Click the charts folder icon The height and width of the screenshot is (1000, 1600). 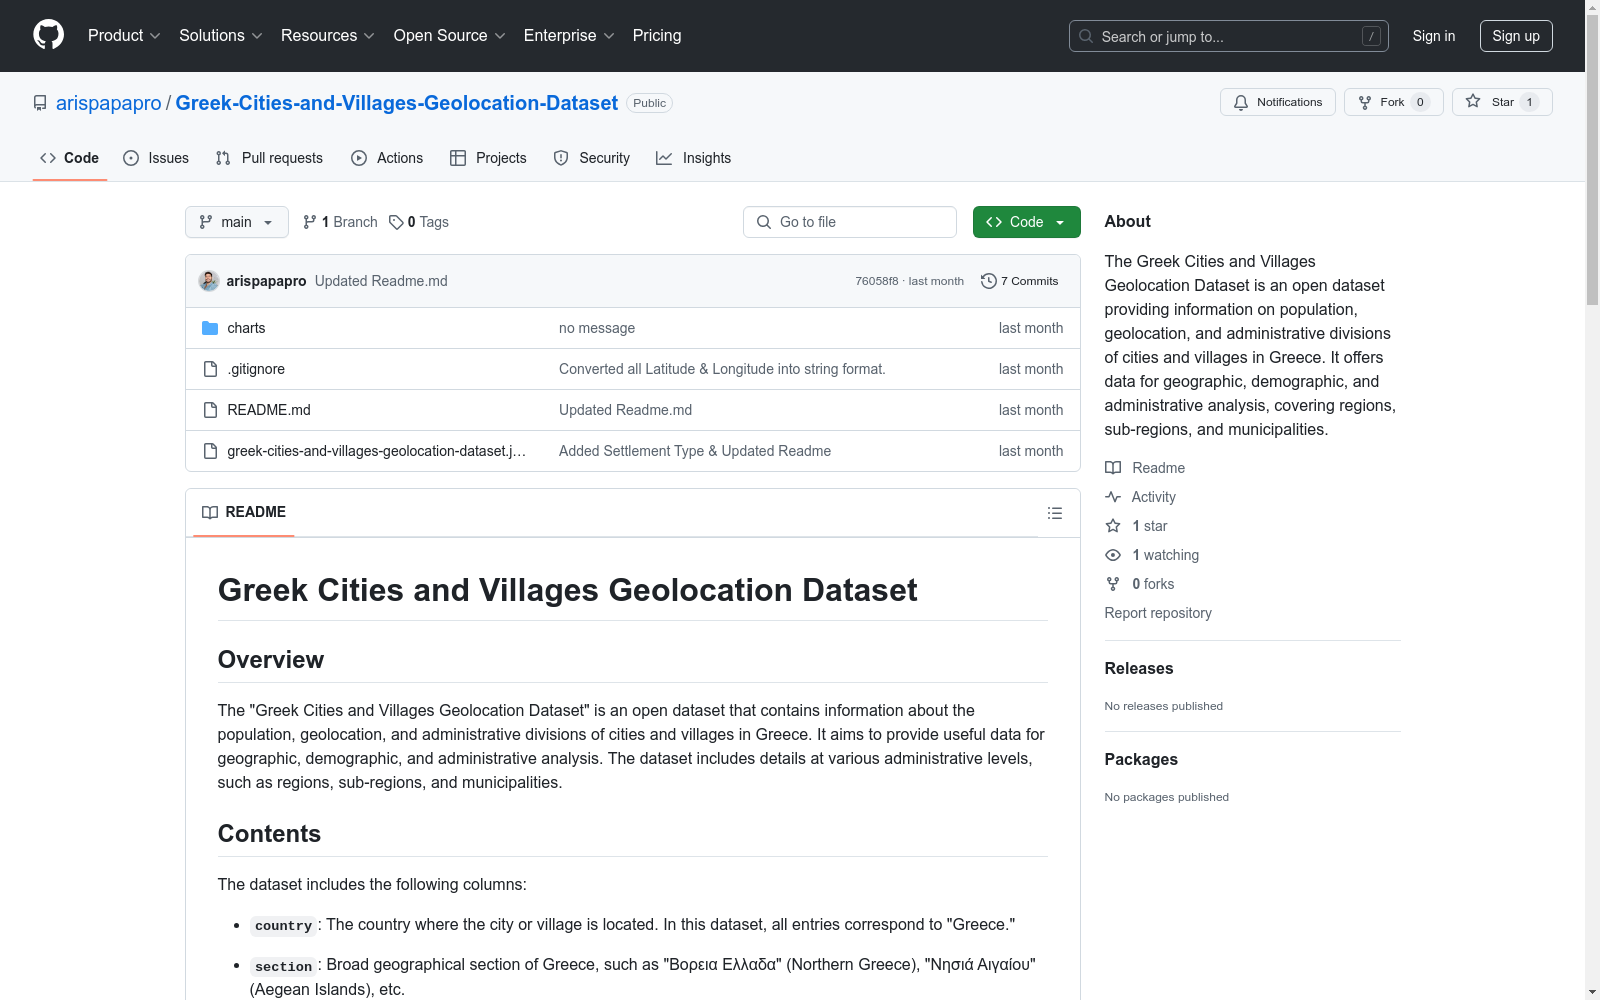tap(210, 328)
